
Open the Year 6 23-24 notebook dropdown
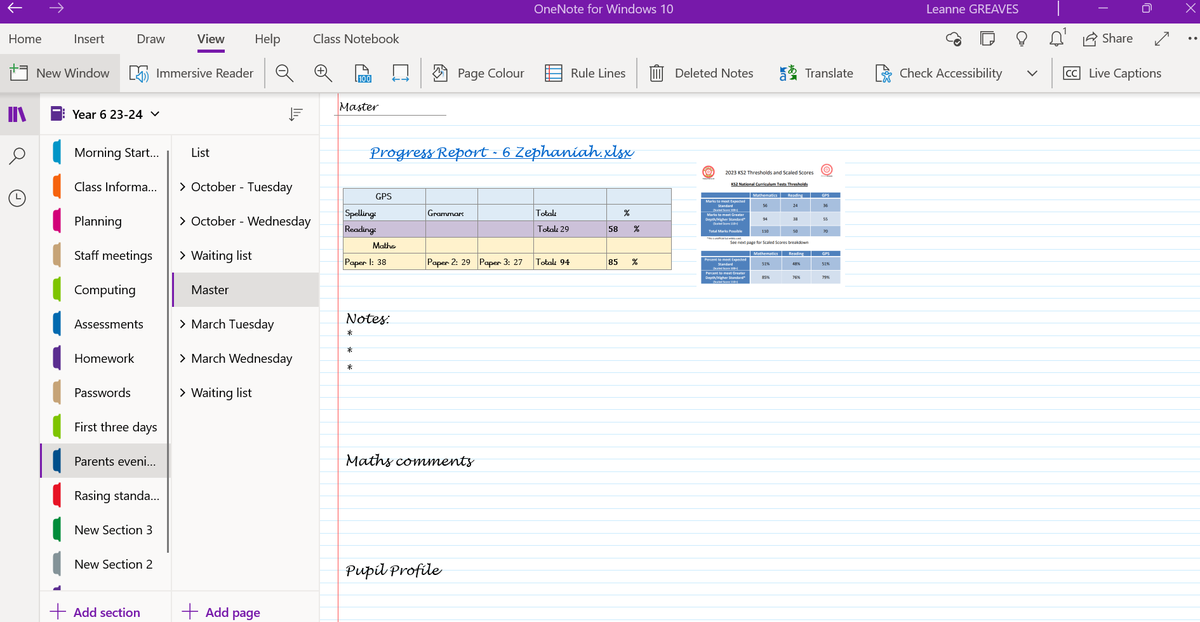(x=104, y=114)
